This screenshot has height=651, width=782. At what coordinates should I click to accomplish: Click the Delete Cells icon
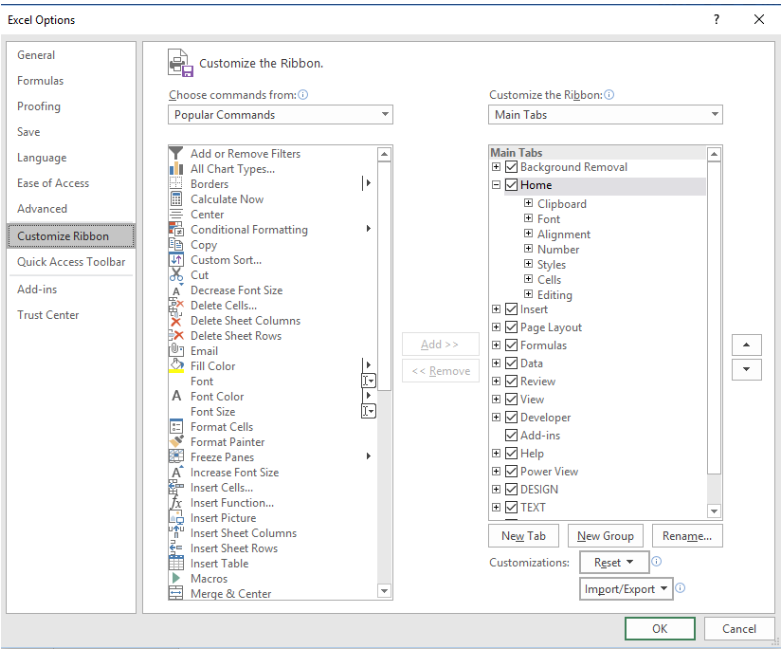[x=176, y=305]
